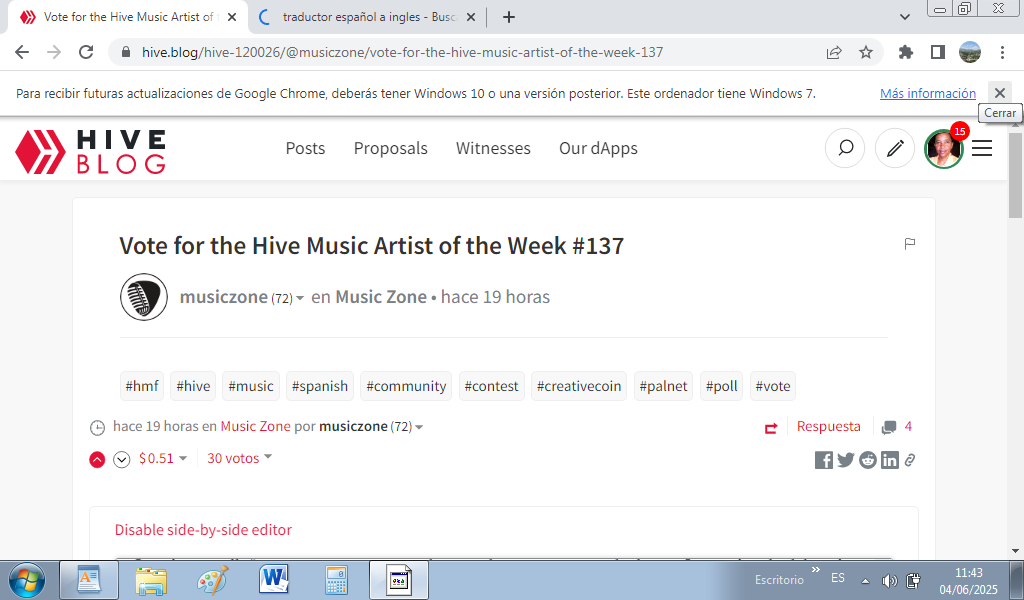Share this page icon in address bar
This screenshot has width=1024, height=600.
[834, 52]
